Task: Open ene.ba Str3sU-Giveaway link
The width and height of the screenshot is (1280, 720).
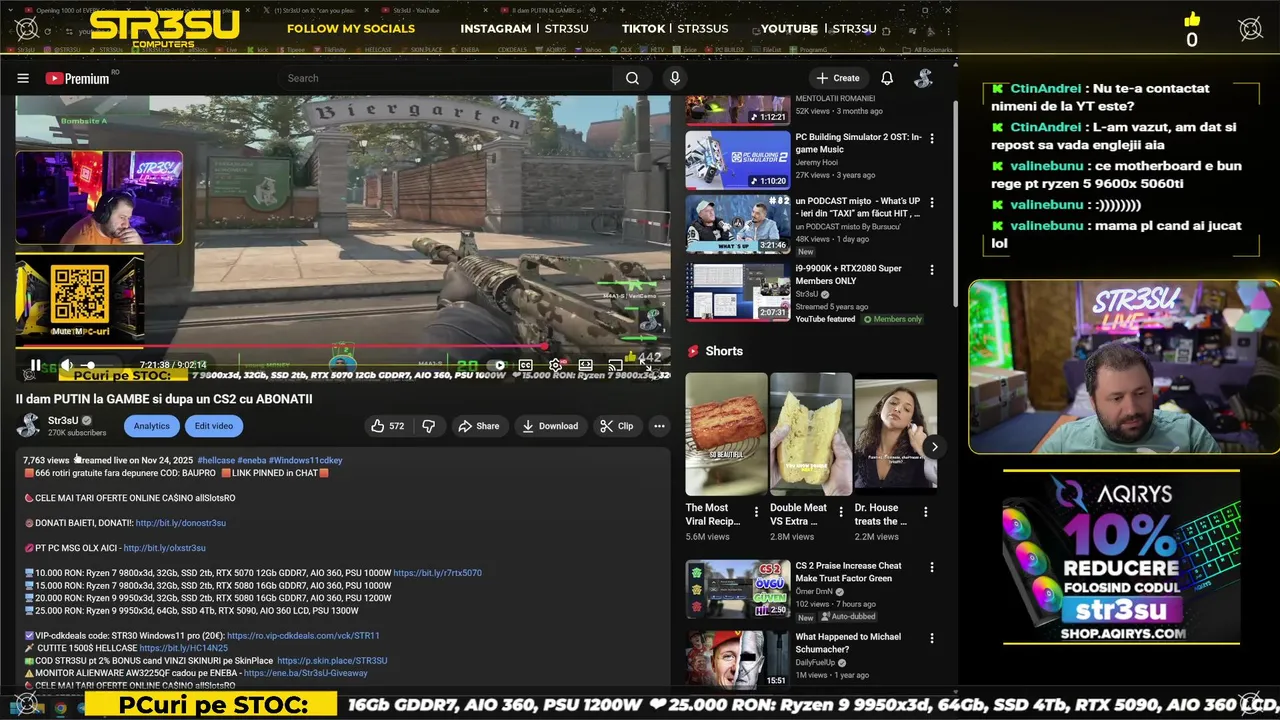Action: 305,673
